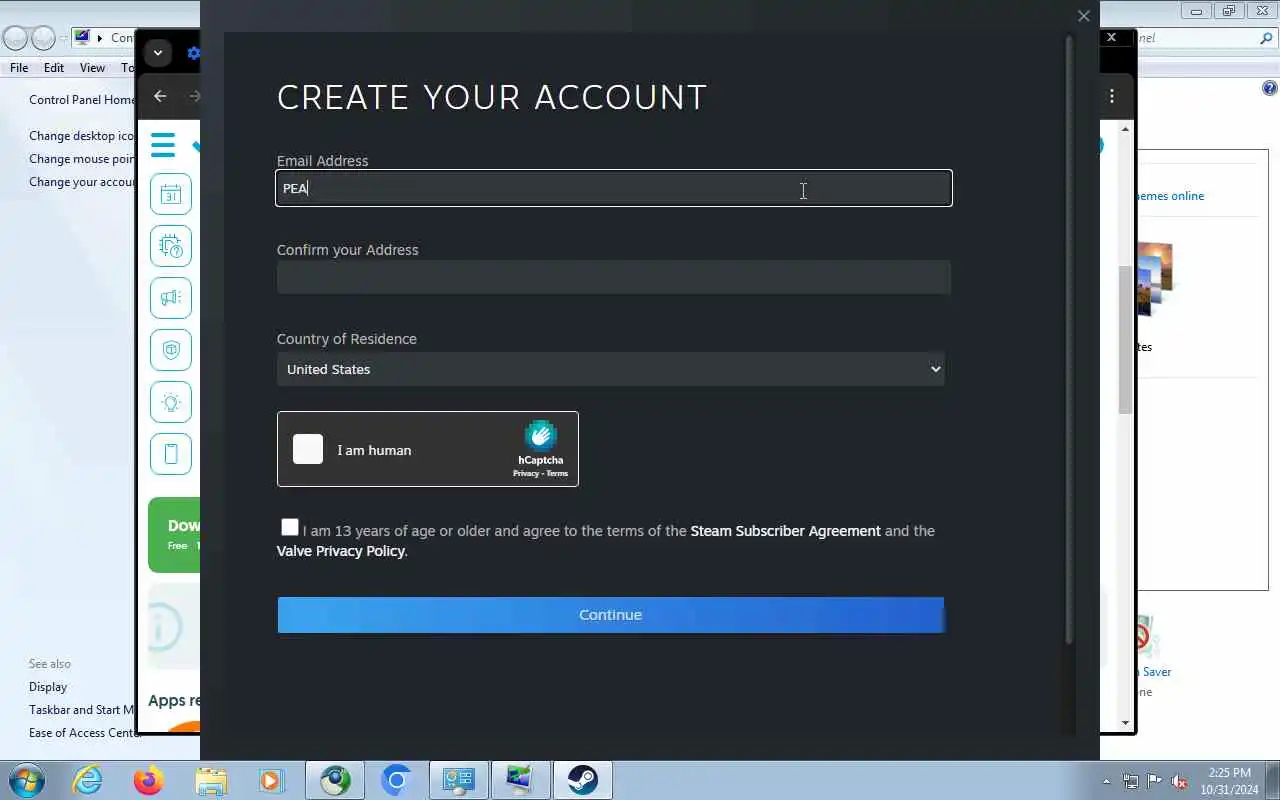Click the Confirm your Address field
Image resolution: width=1280 pixels, height=800 pixels.
point(614,277)
